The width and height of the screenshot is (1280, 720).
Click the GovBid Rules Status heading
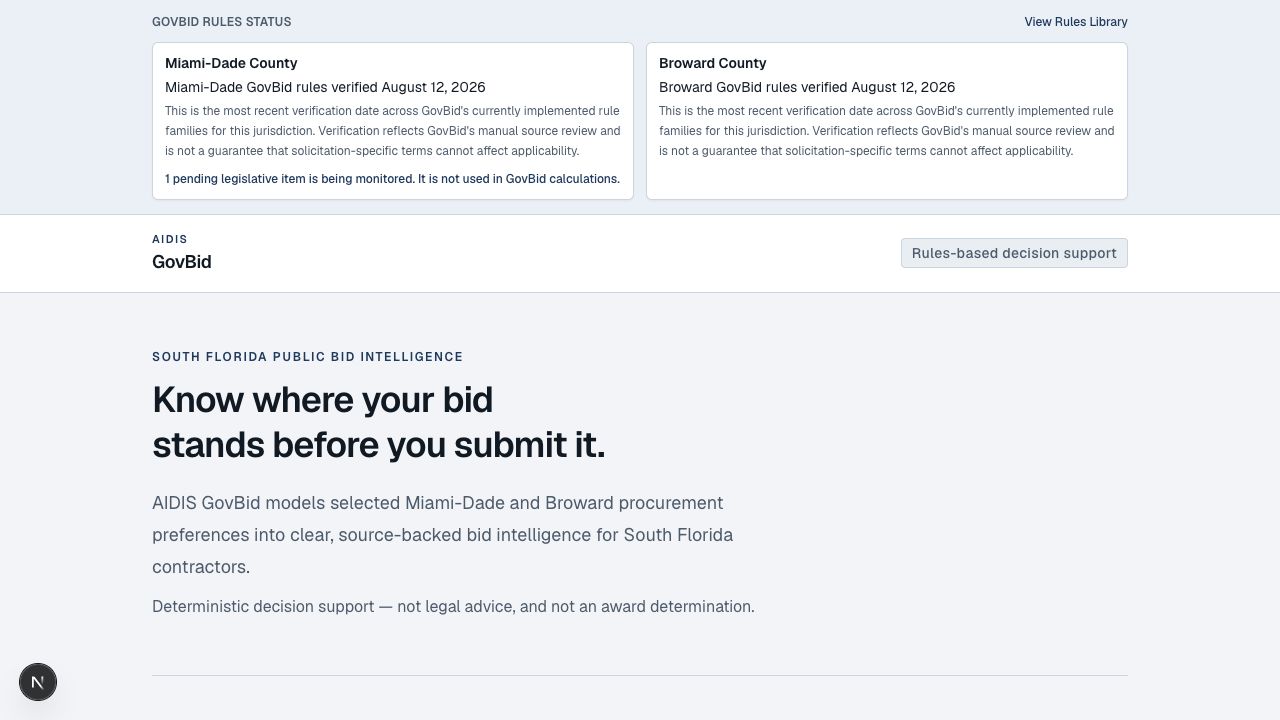(x=222, y=21)
